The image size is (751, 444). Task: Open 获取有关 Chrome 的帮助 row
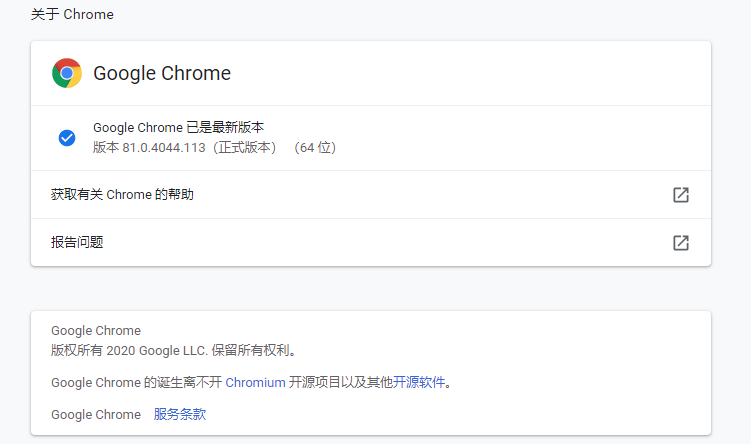point(371,194)
